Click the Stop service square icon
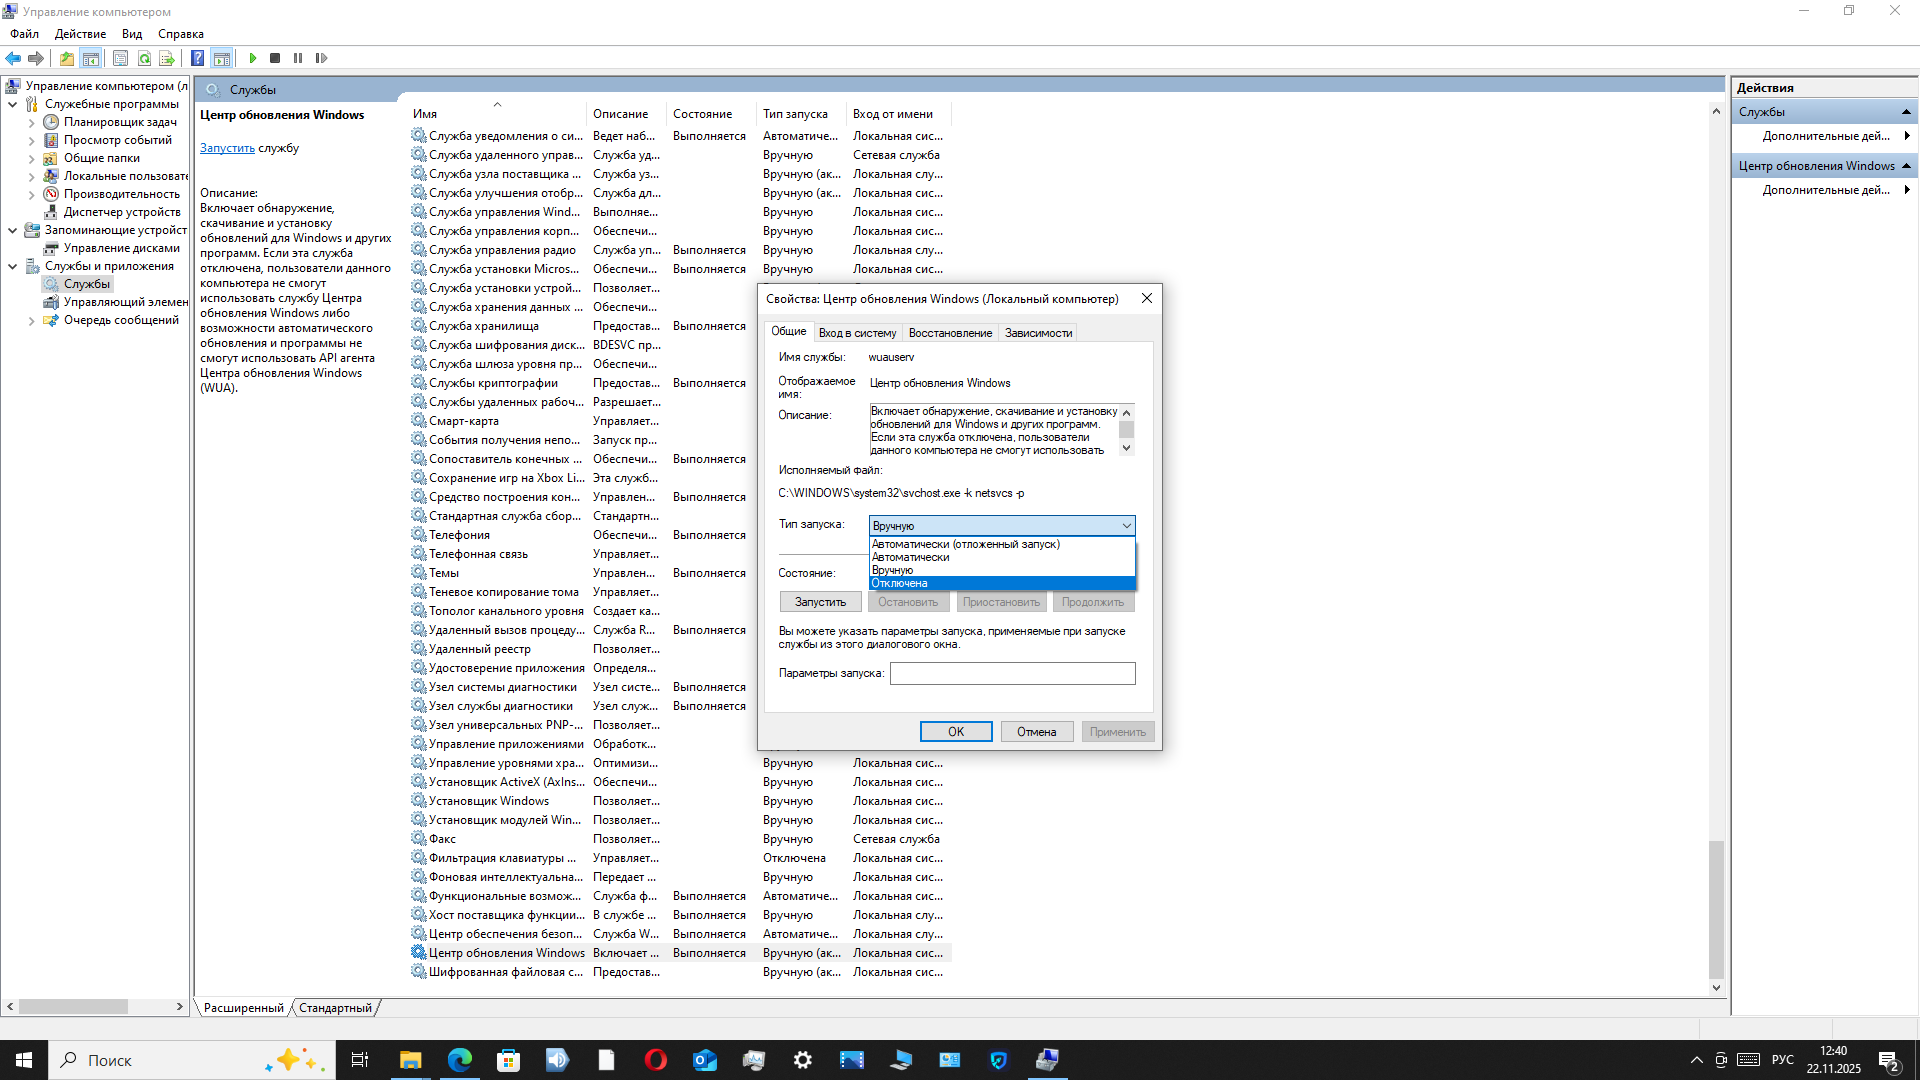The height and width of the screenshot is (1080, 1920). pyautogui.click(x=275, y=58)
